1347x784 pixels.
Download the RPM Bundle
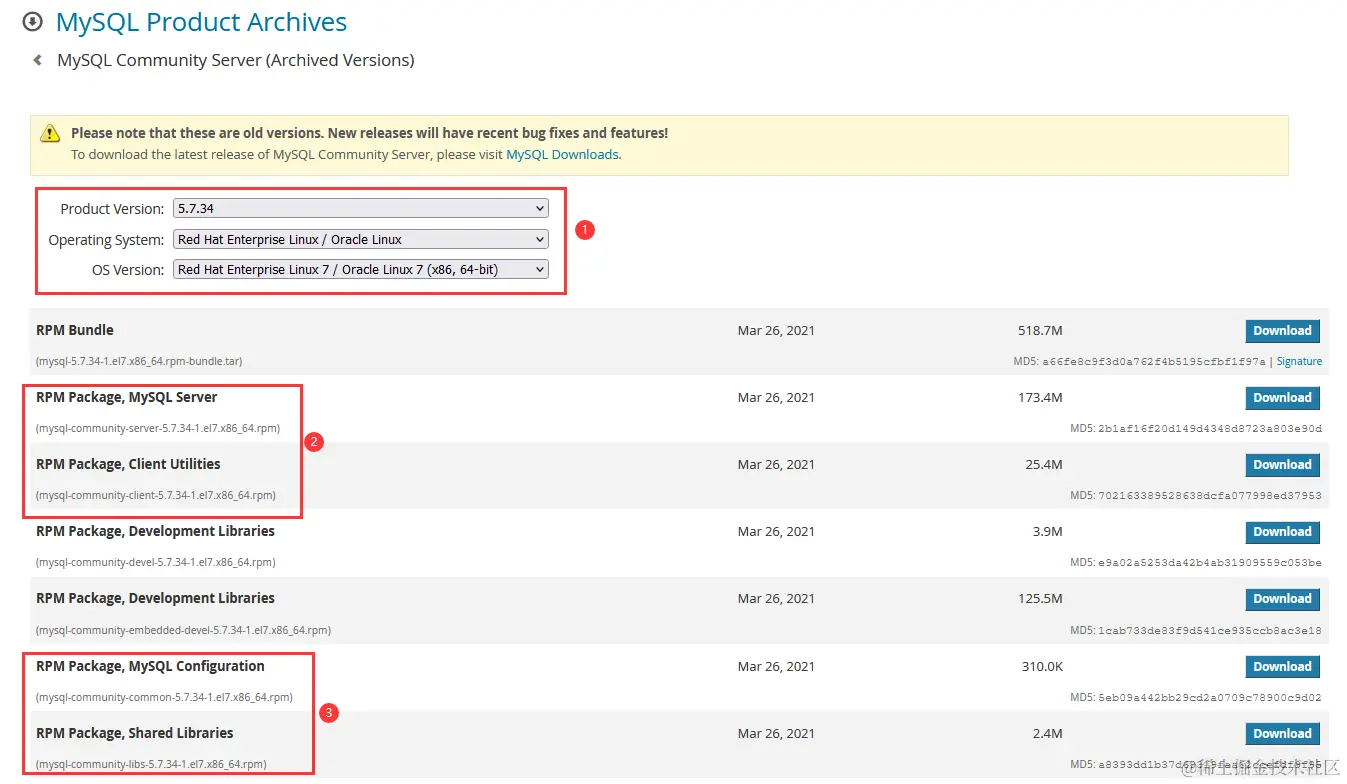point(1282,331)
